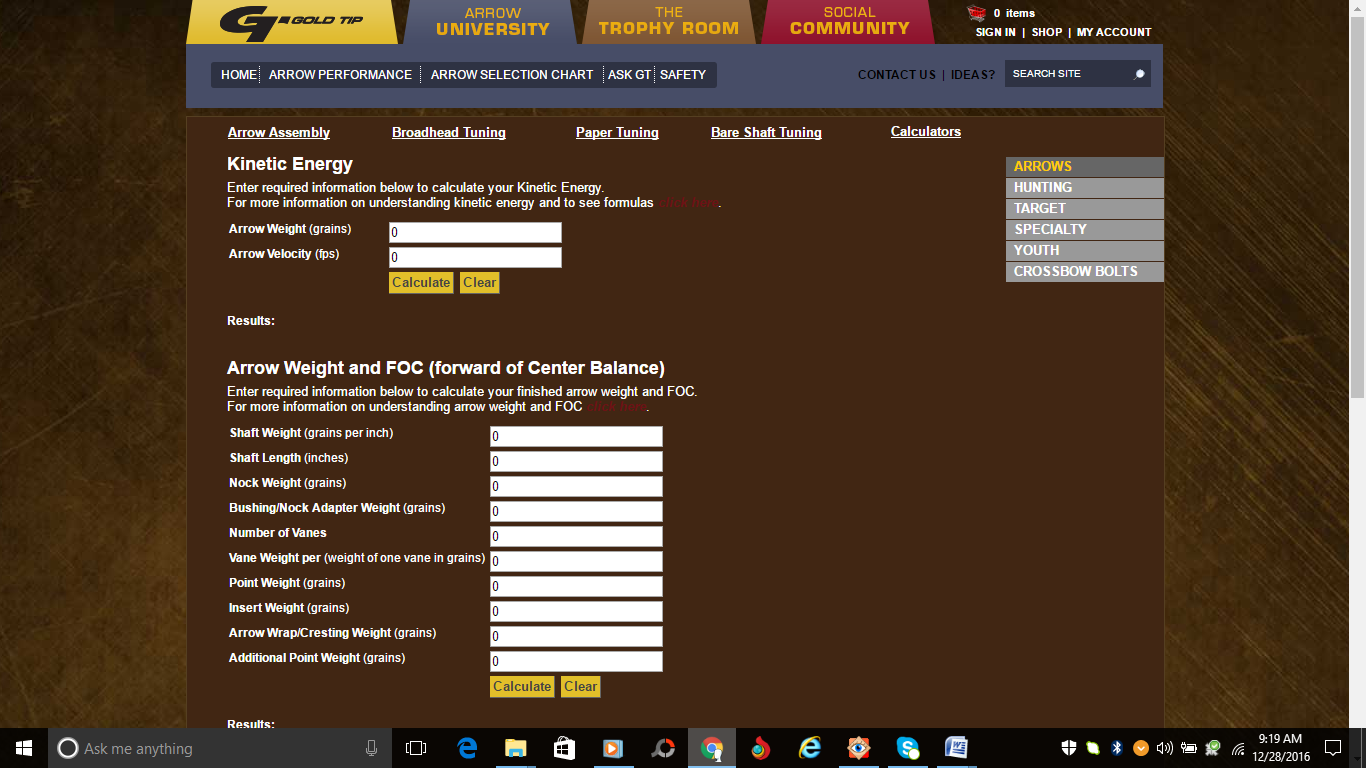
Task: Click the battery tray icon
Action: pyautogui.click(x=1189, y=748)
